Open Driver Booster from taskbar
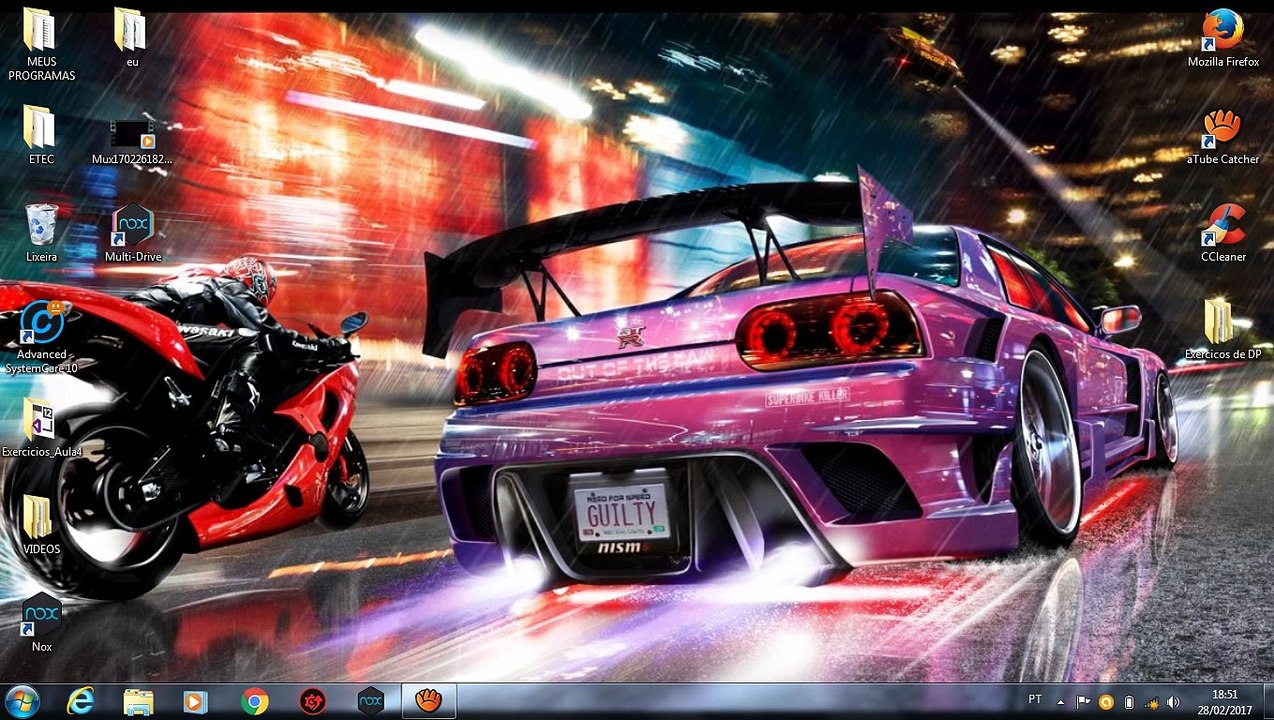 pyautogui.click(x=313, y=701)
